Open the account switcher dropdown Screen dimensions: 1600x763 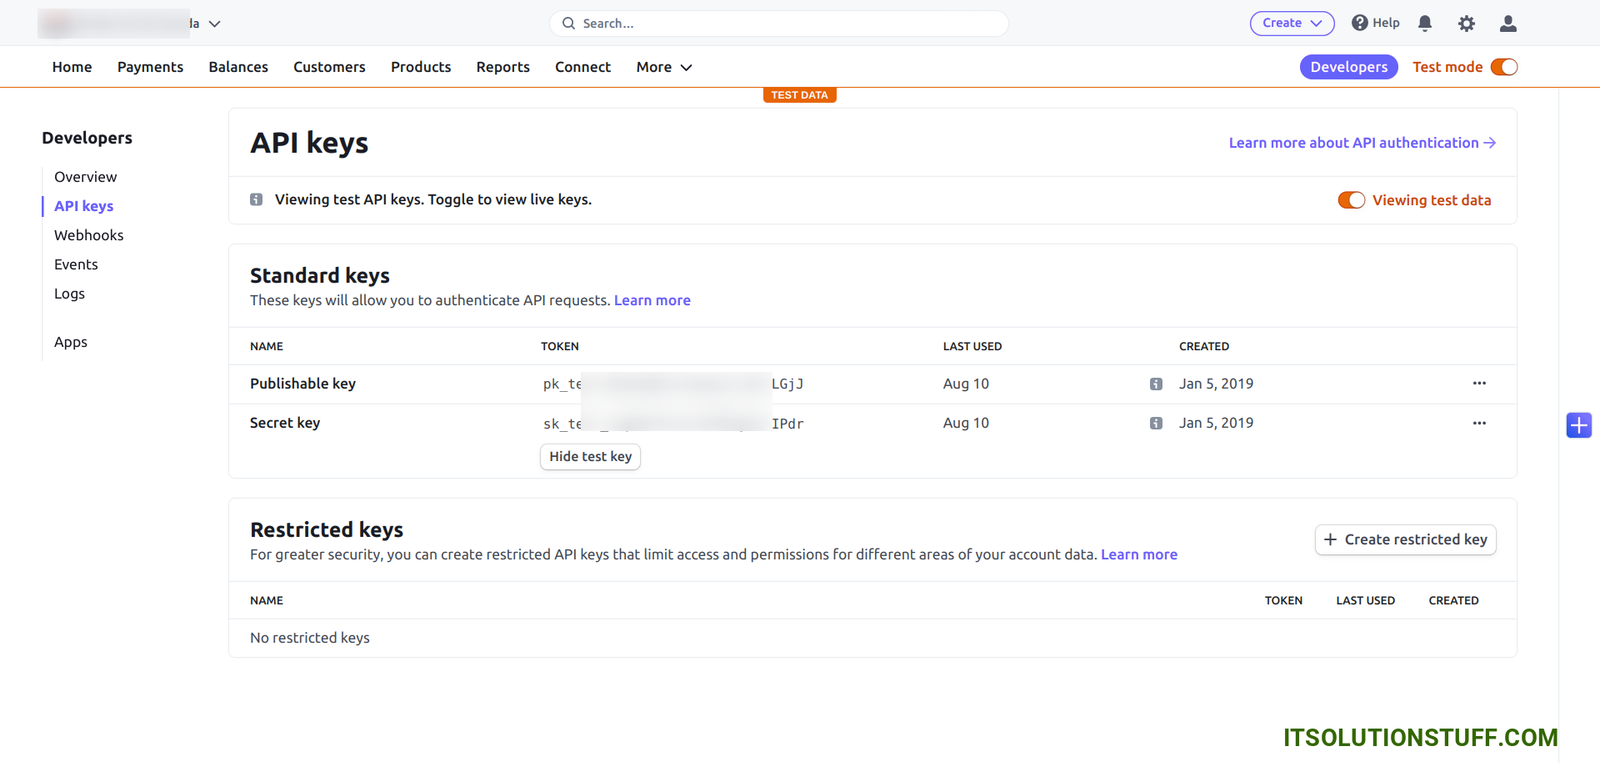click(130, 23)
